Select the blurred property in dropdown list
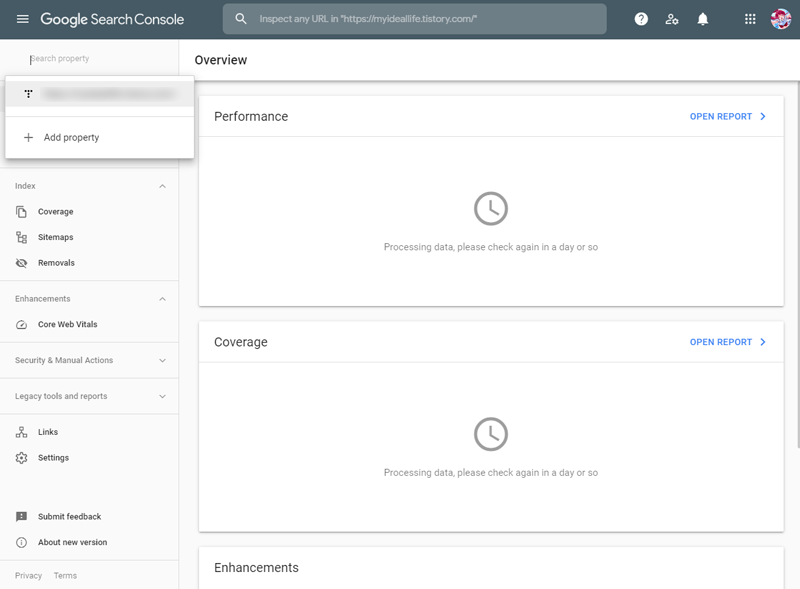This screenshot has height=589, width=800. click(99, 94)
